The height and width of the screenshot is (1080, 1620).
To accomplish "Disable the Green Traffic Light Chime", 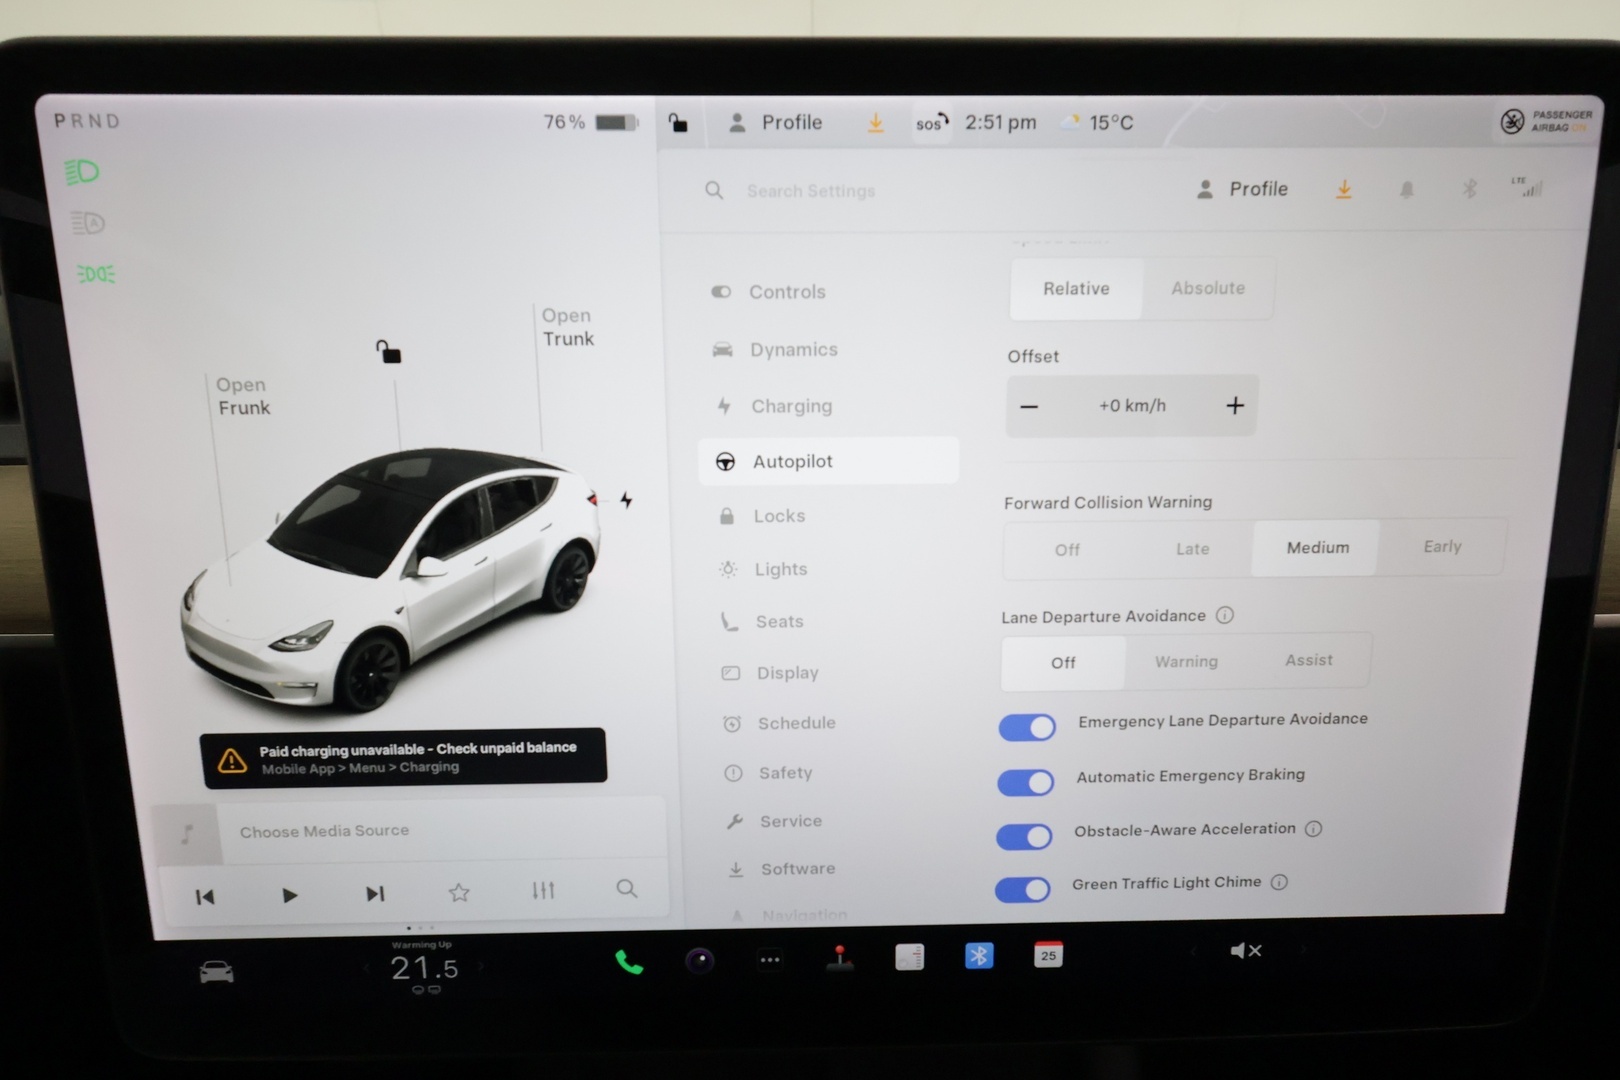I will point(1021,889).
